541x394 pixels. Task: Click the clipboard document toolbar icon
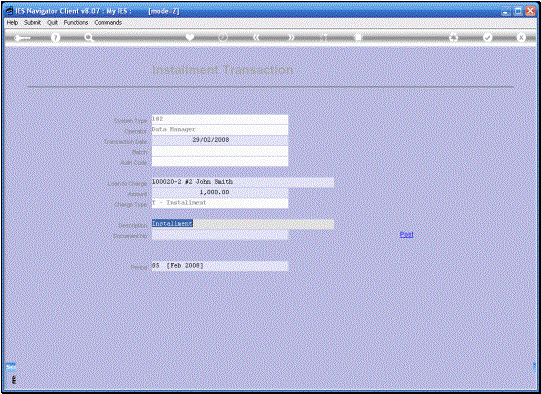point(358,37)
